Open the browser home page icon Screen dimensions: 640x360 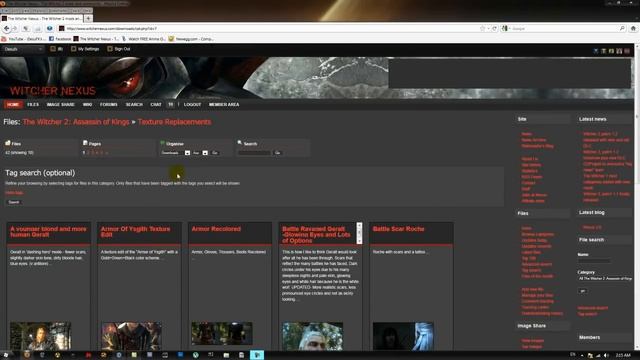(633, 29)
